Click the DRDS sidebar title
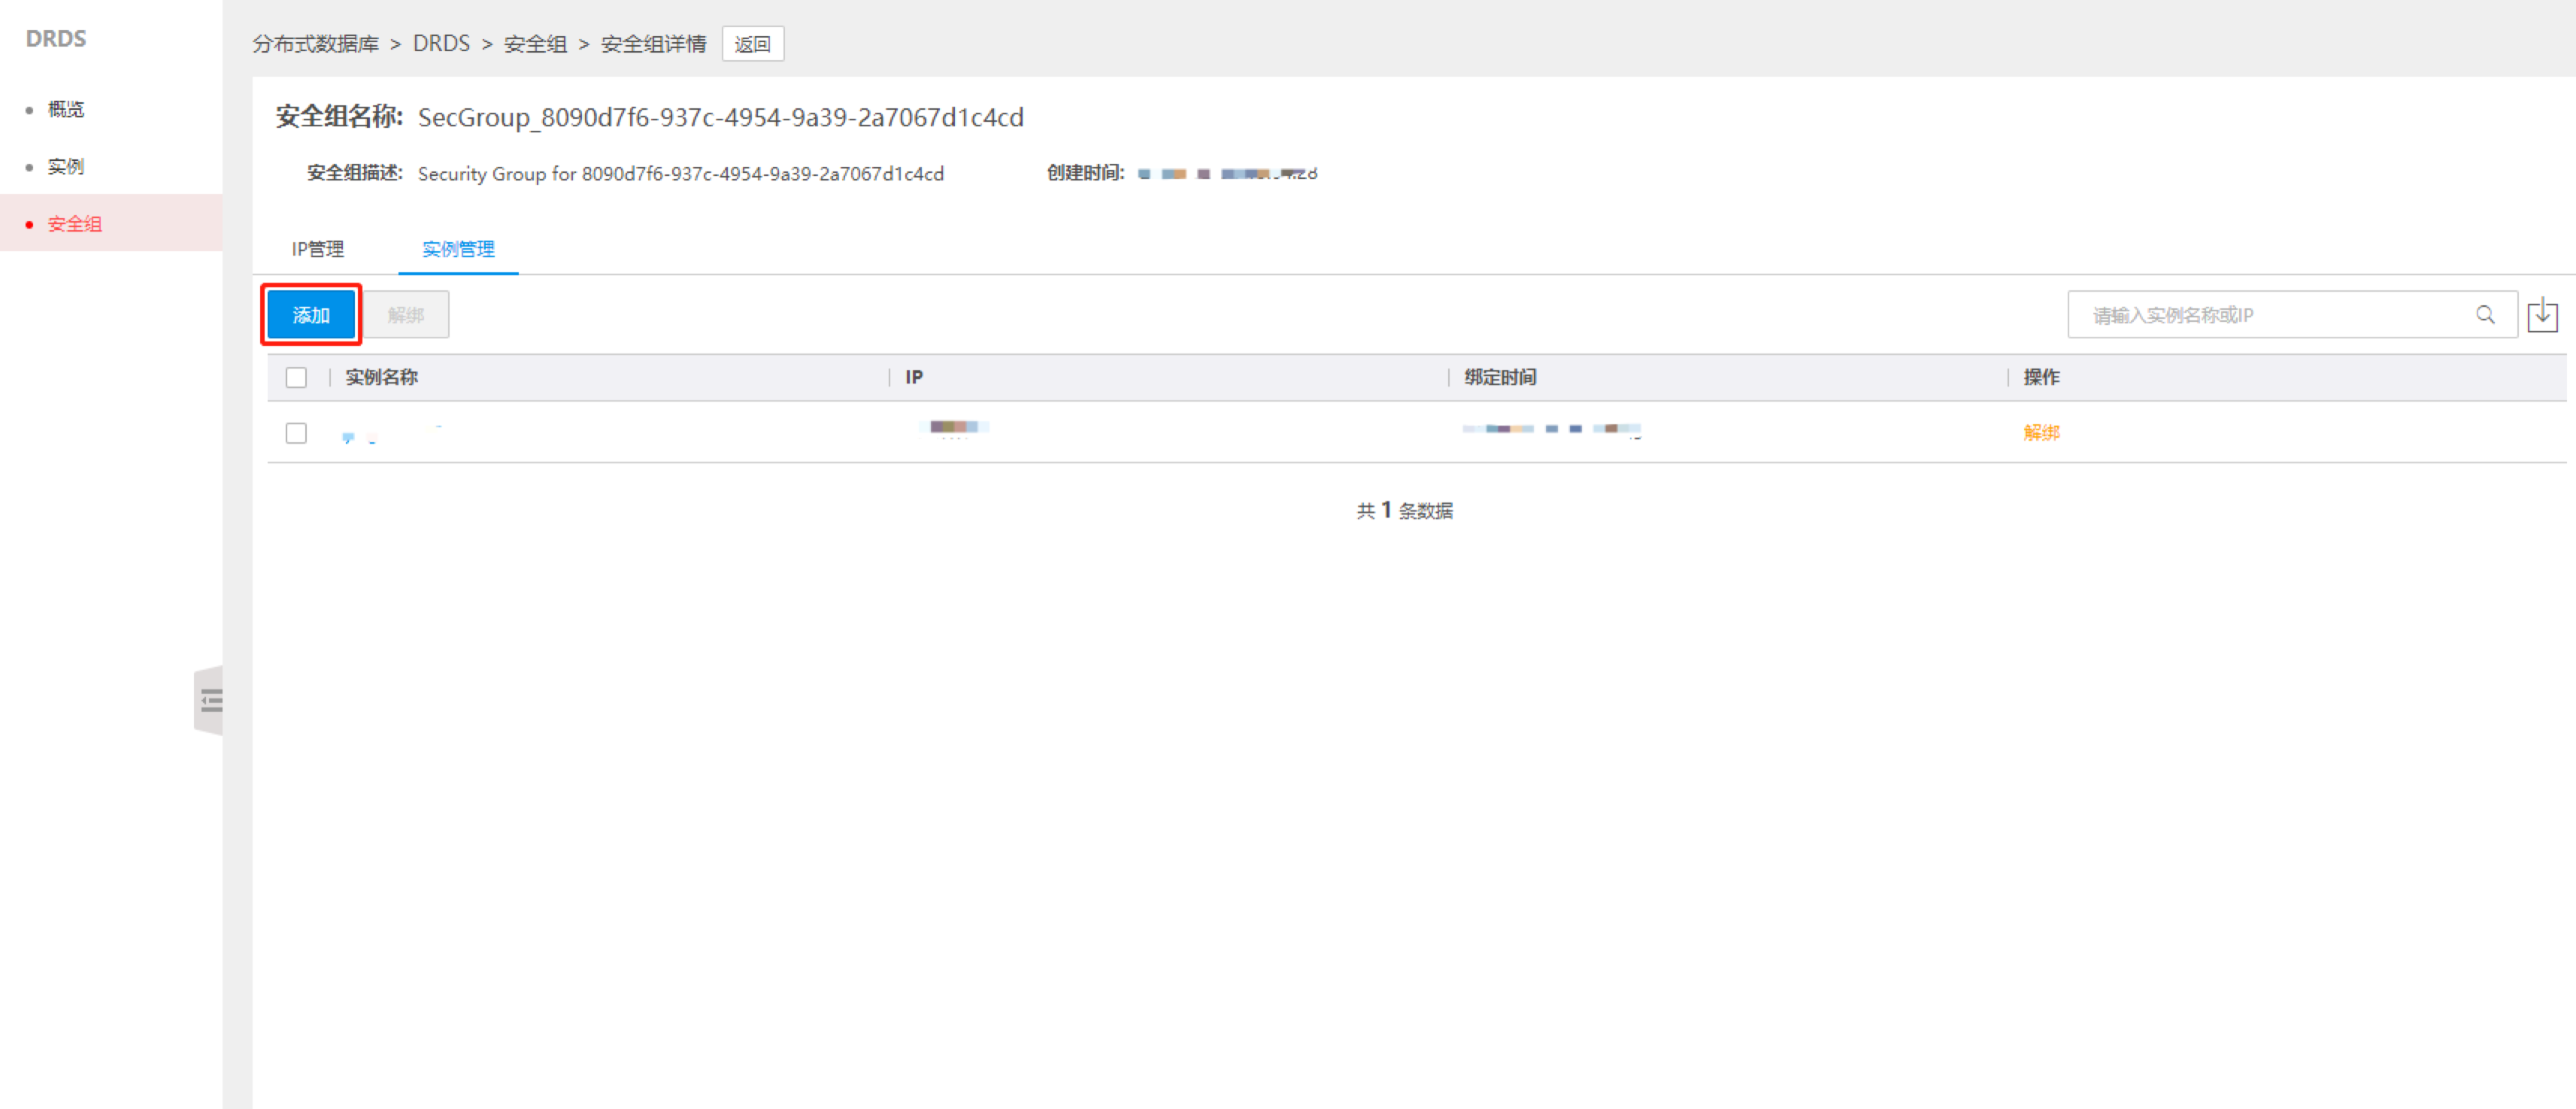The width and height of the screenshot is (2576, 1109). click(x=56, y=39)
